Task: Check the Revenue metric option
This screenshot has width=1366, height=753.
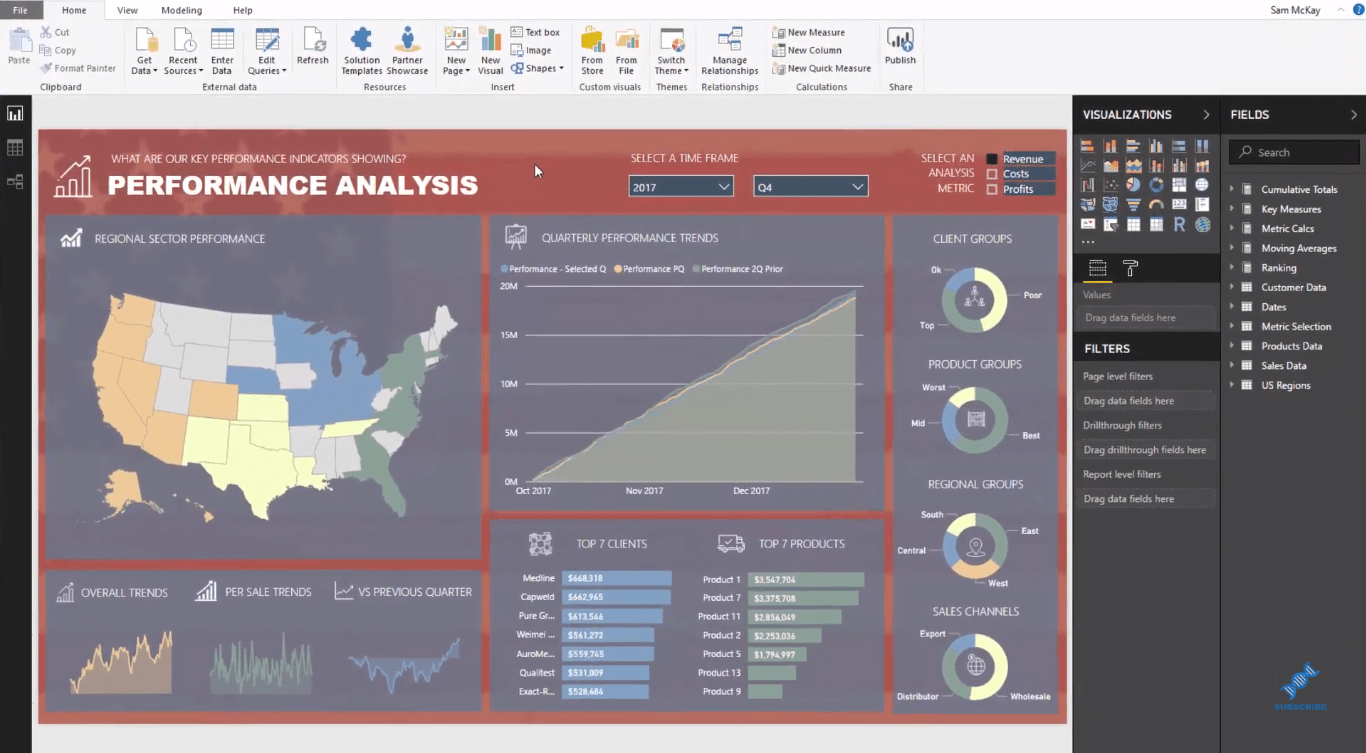Action: (x=992, y=159)
